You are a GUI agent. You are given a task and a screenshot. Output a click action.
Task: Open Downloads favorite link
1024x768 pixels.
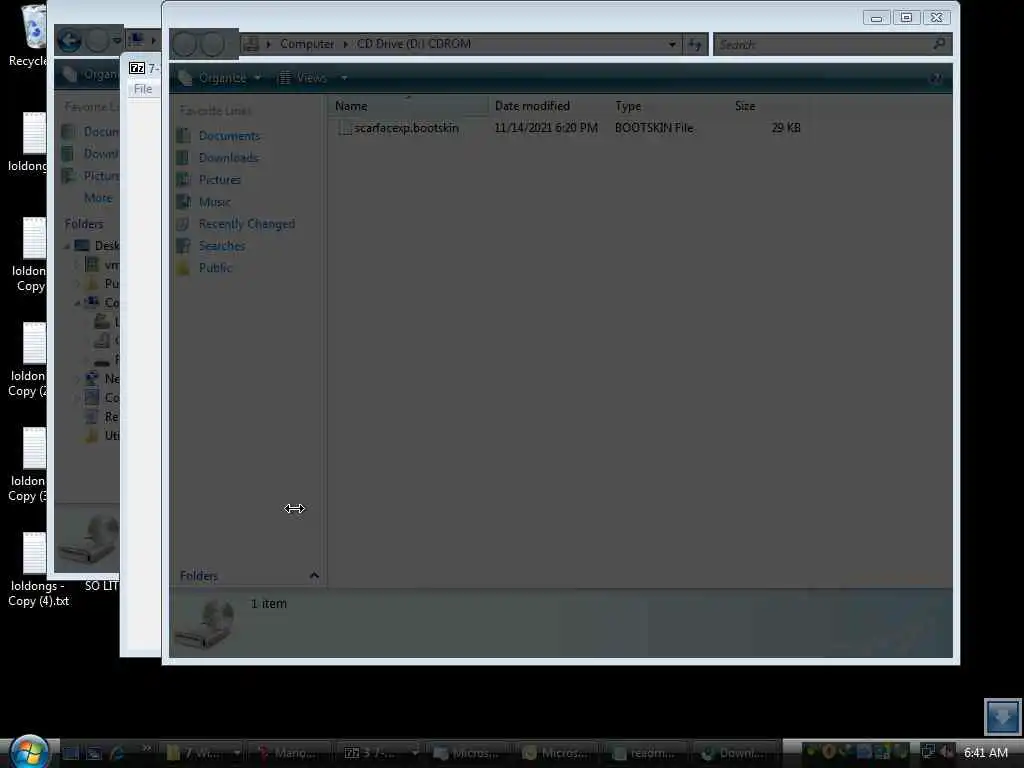(229, 157)
